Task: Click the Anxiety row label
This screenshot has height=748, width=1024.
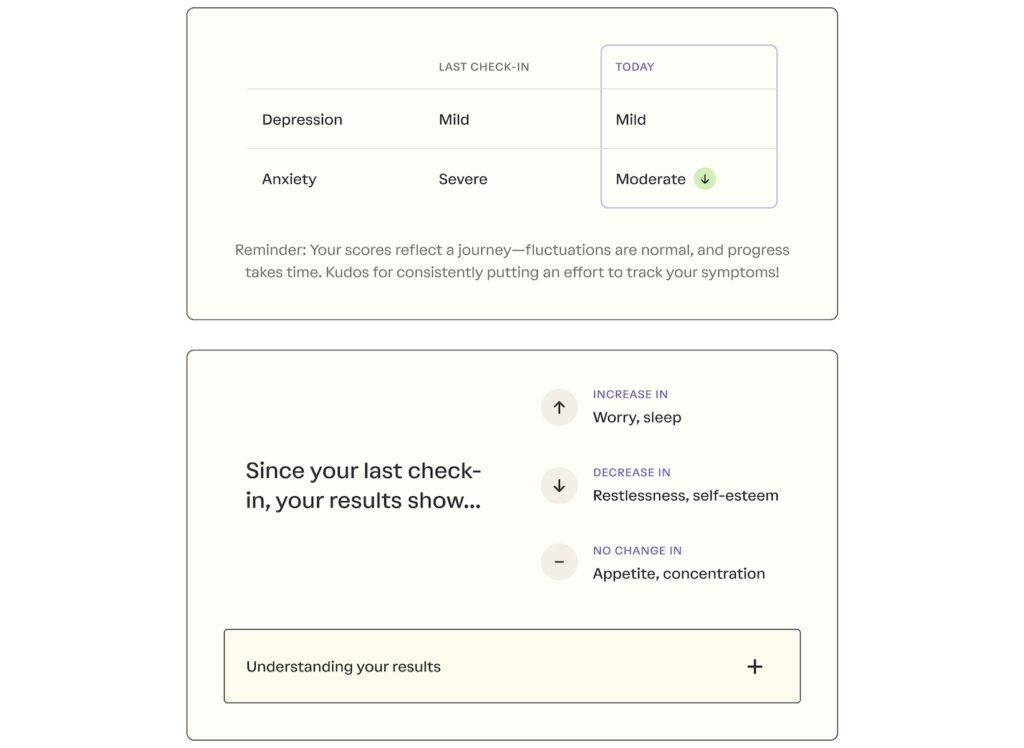Action: pos(289,180)
